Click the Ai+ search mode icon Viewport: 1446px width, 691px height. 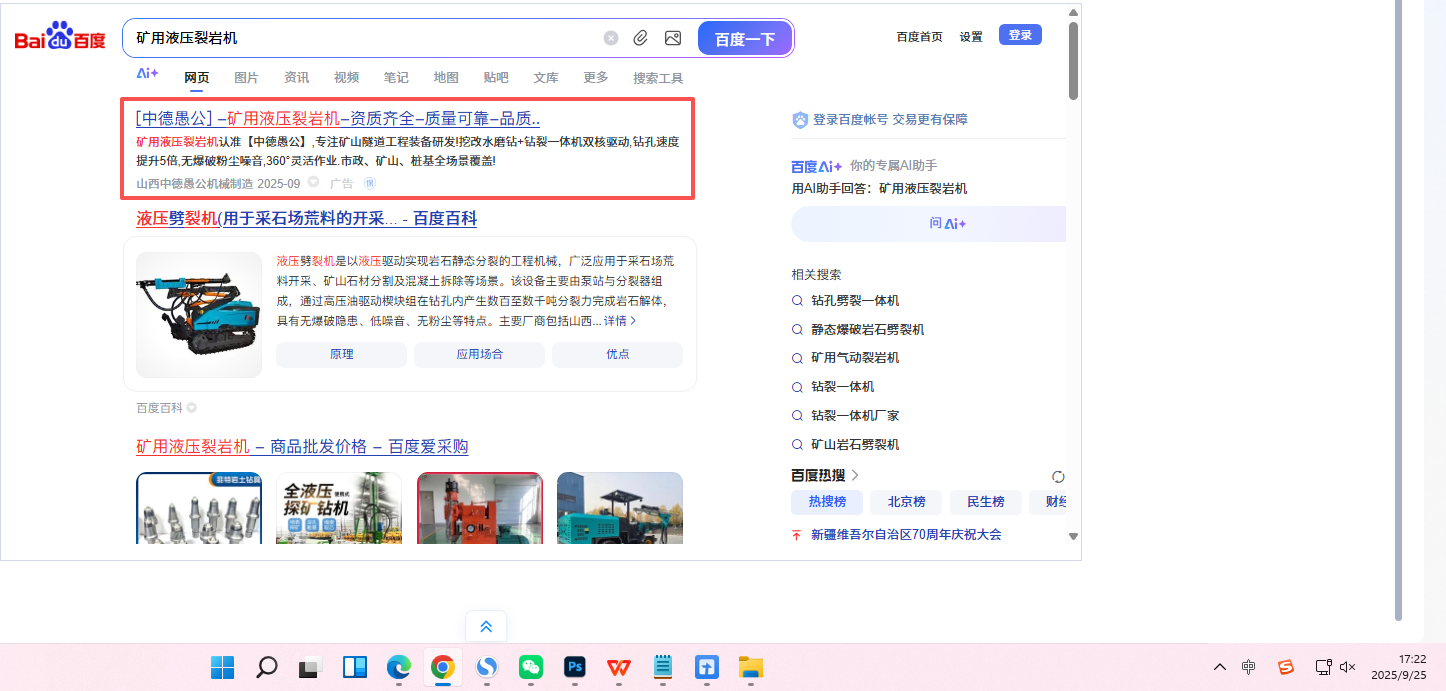pyautogui.click(x=147, y=74)
